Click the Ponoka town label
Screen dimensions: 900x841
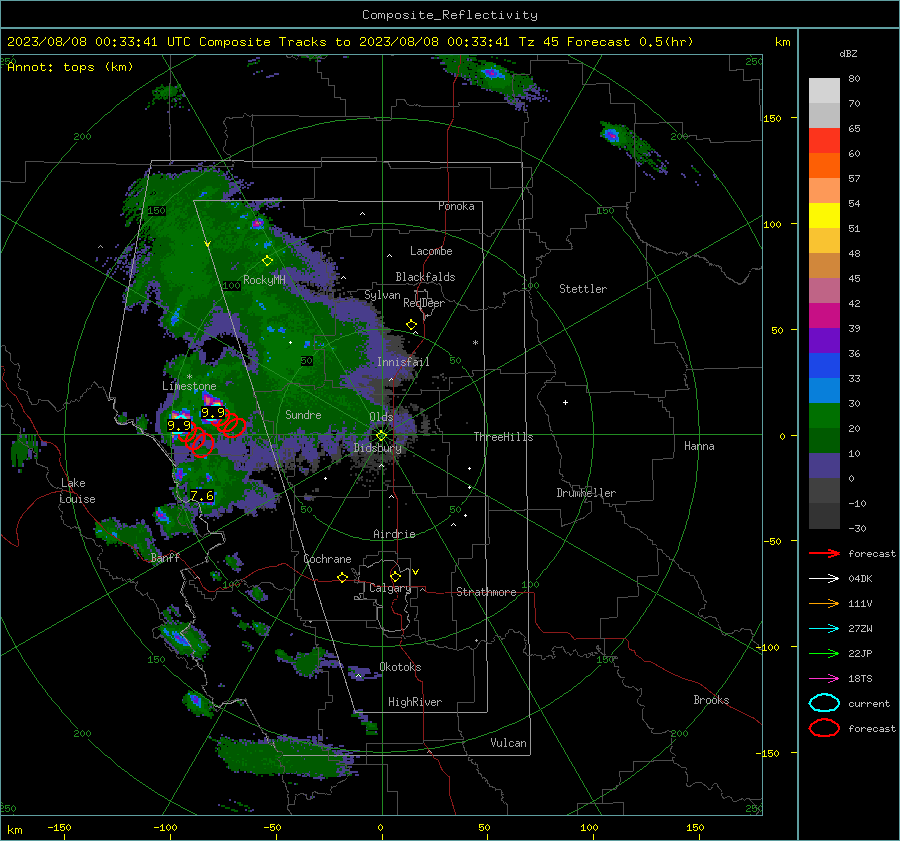[x=456, y=206]
